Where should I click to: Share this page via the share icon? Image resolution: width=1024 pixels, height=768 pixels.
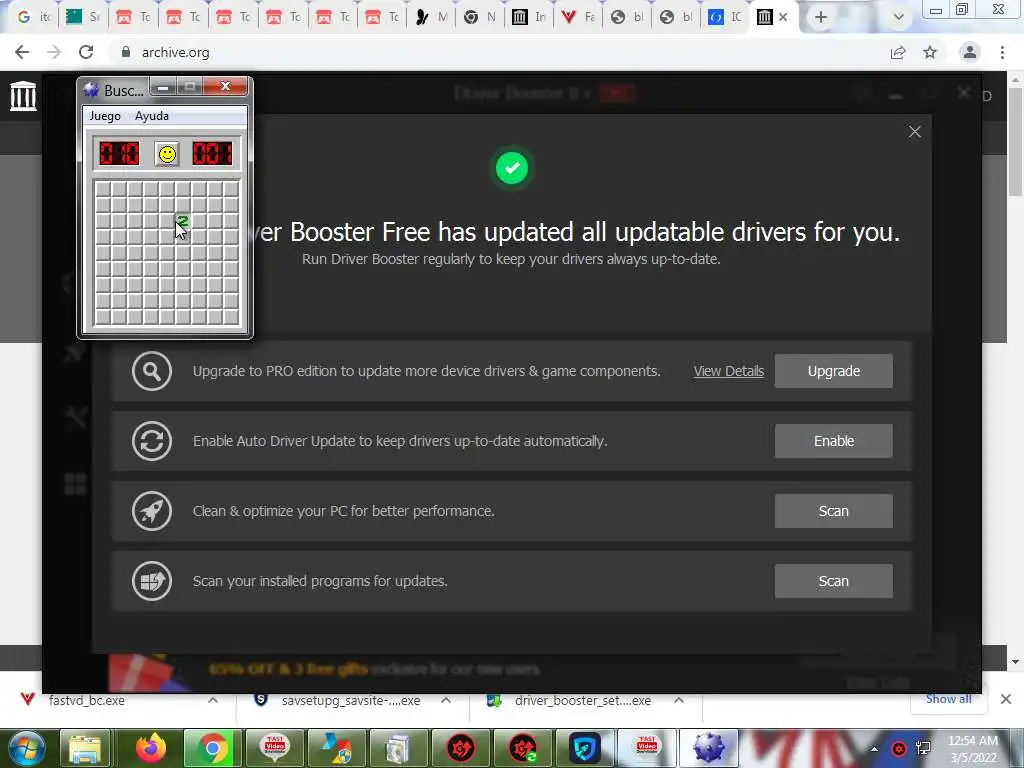(898, 52)
